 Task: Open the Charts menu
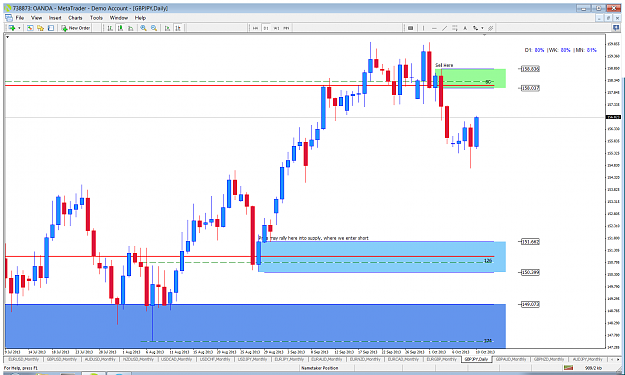click(75, 18)
